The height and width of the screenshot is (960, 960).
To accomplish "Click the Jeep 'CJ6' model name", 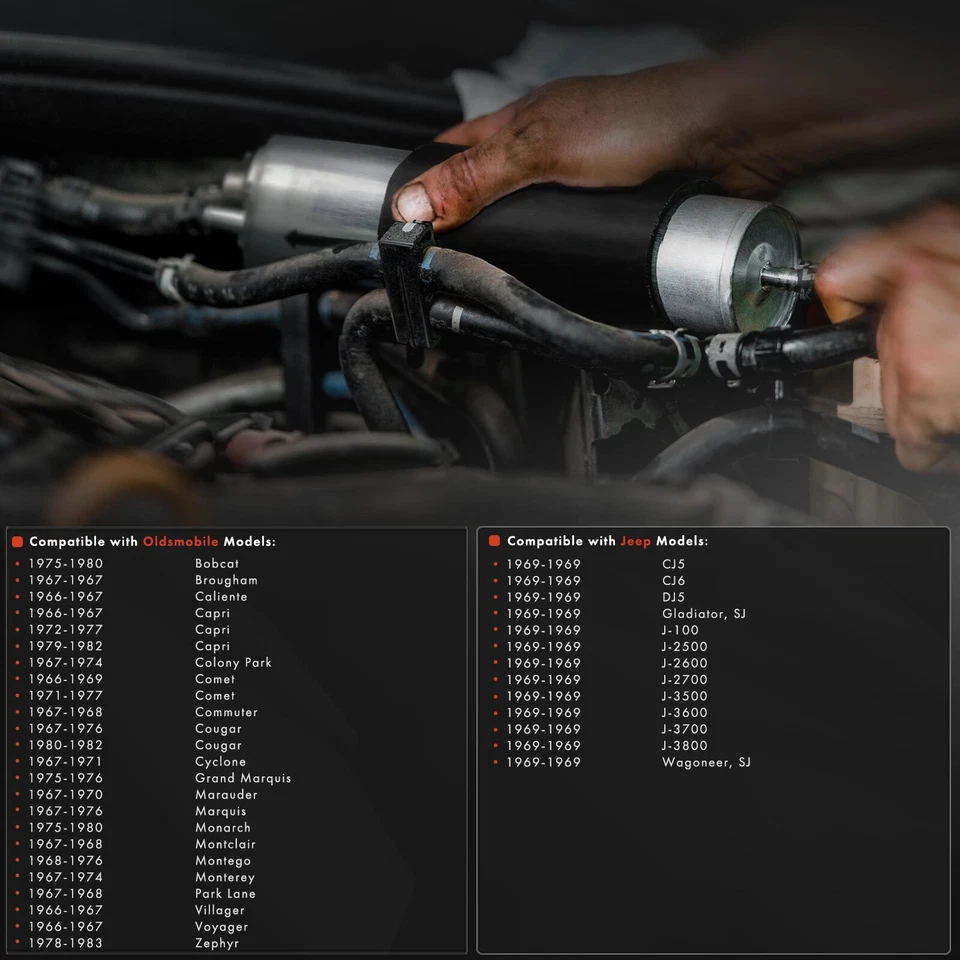I will coord(673,580).
